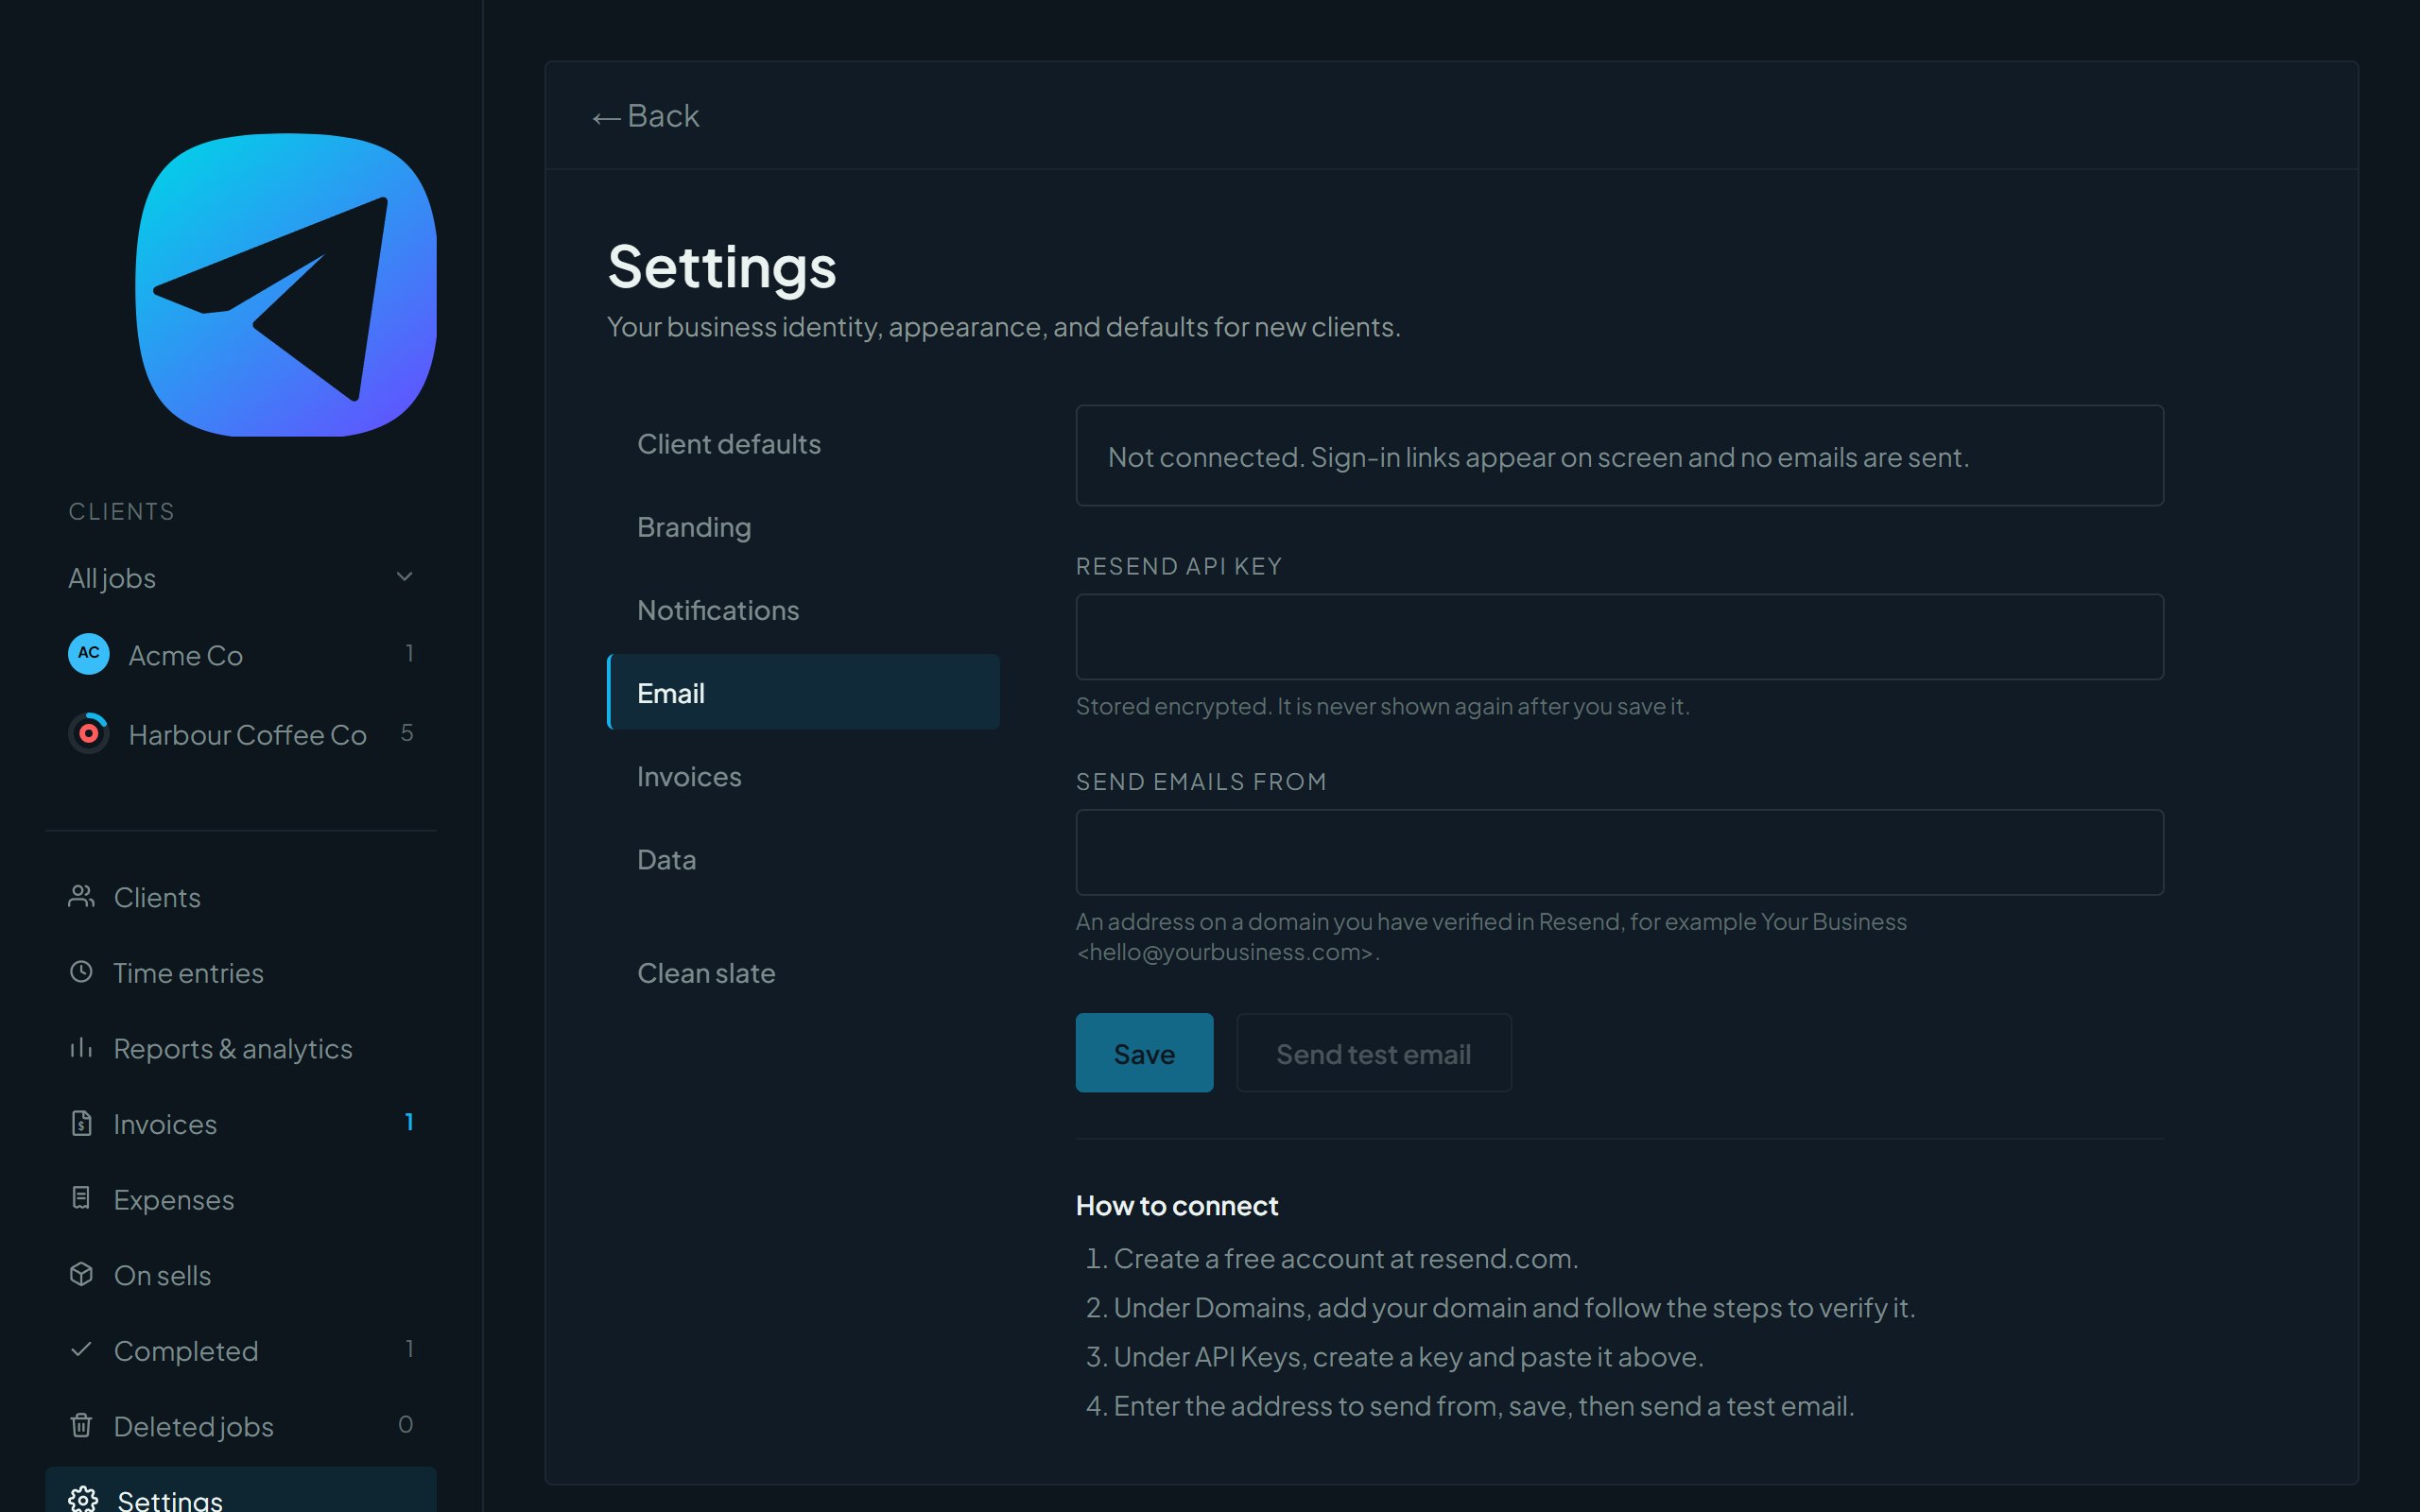
Task: Open the Harbour Coffee Co client
Action: coord(241,734)
